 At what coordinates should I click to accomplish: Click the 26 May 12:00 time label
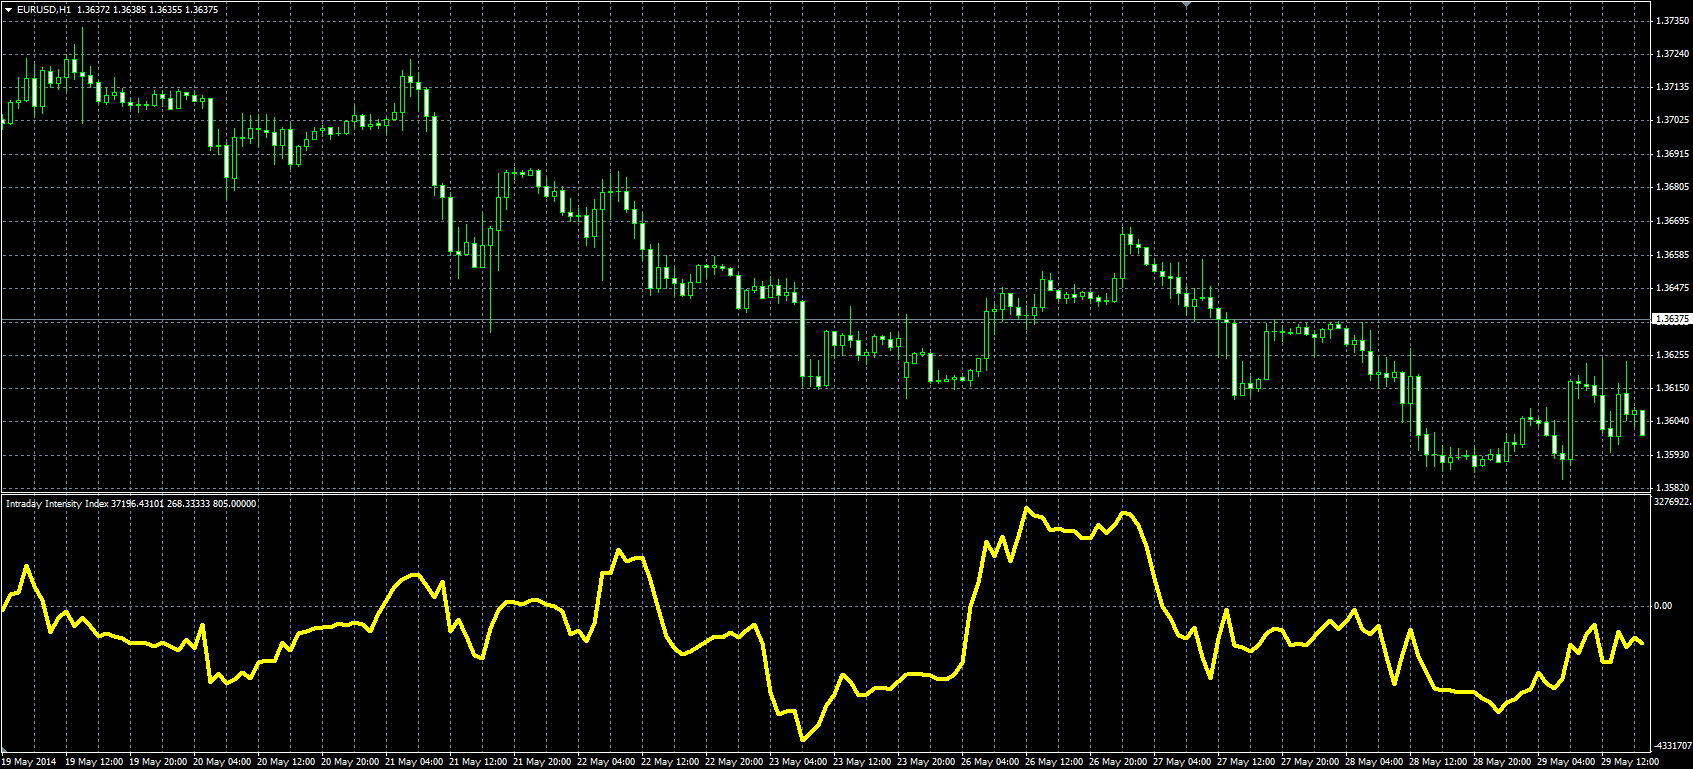click(1054, 762)
